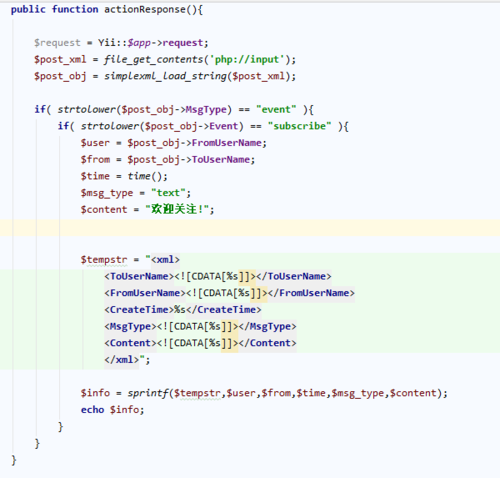Click the CreateTime XML line

point(183,309)
